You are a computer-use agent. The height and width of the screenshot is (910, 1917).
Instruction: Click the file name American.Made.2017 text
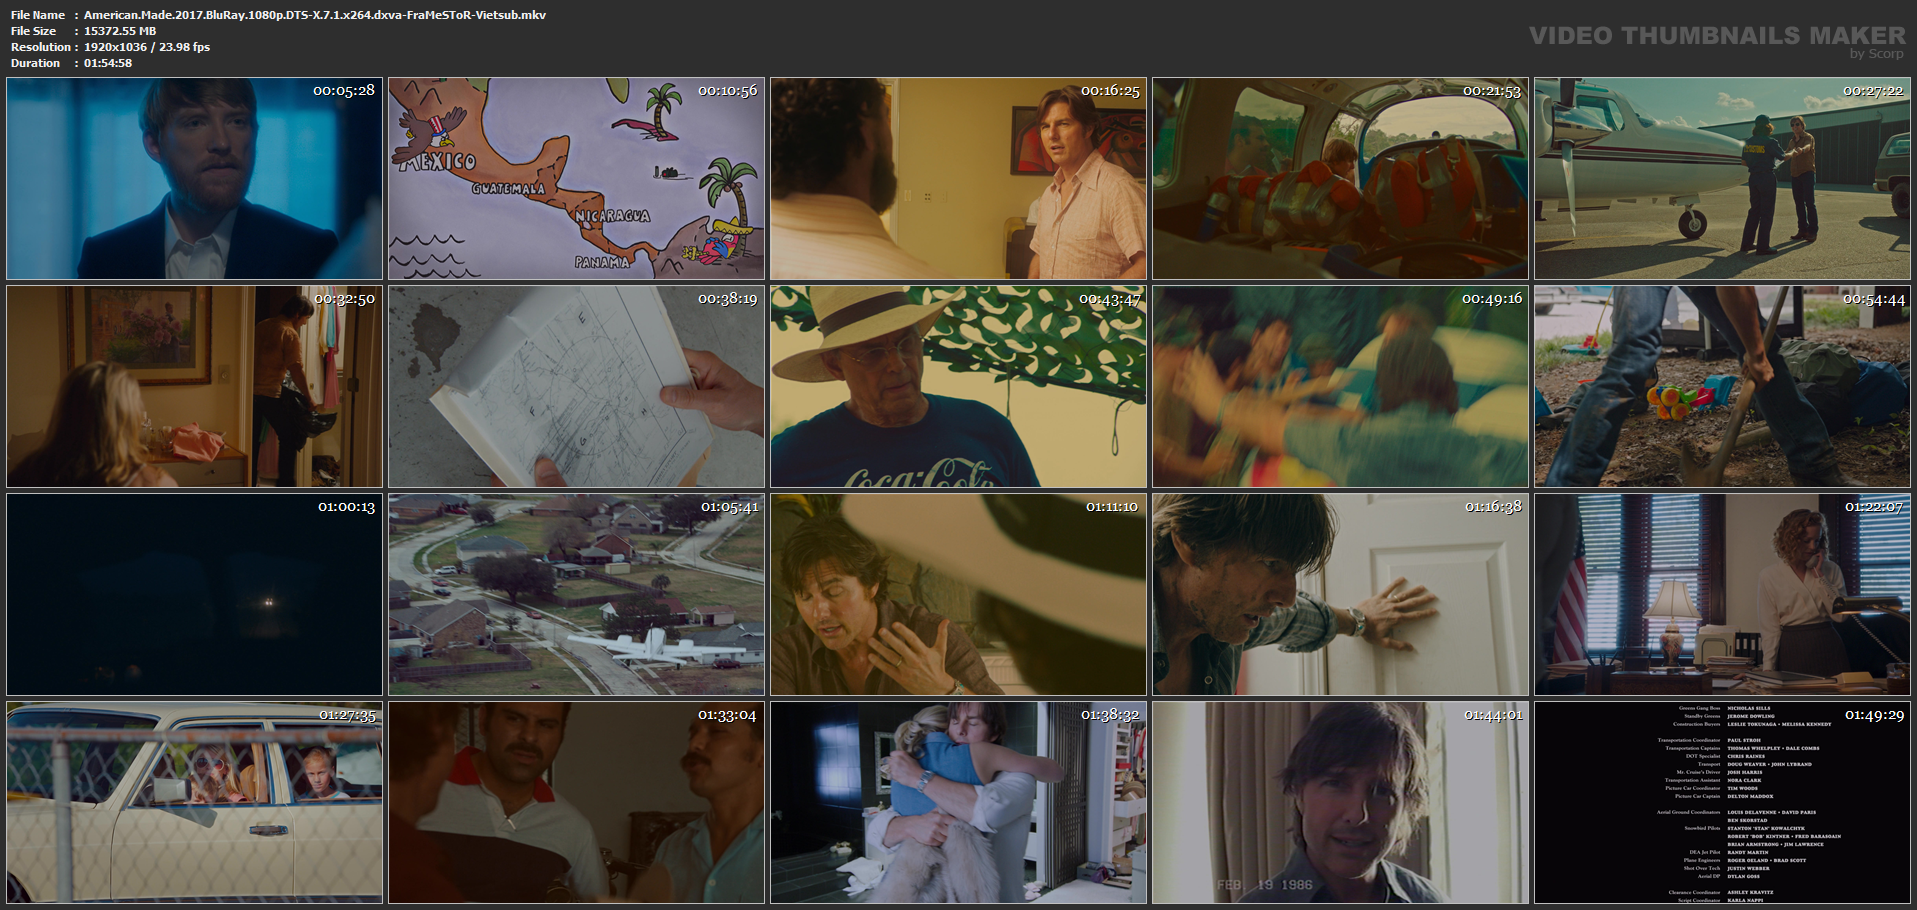(x=315, y=15)
